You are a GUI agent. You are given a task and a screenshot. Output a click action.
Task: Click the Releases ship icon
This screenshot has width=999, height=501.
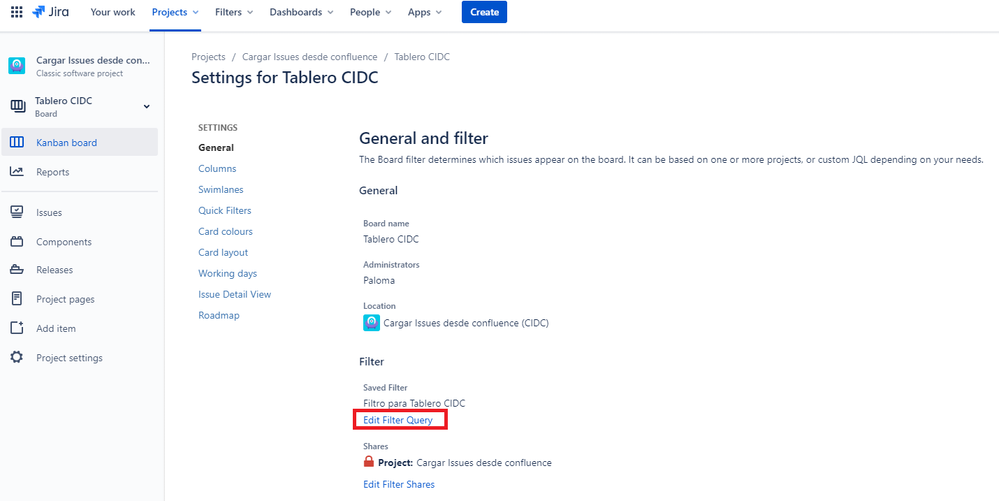click(17, 270)
